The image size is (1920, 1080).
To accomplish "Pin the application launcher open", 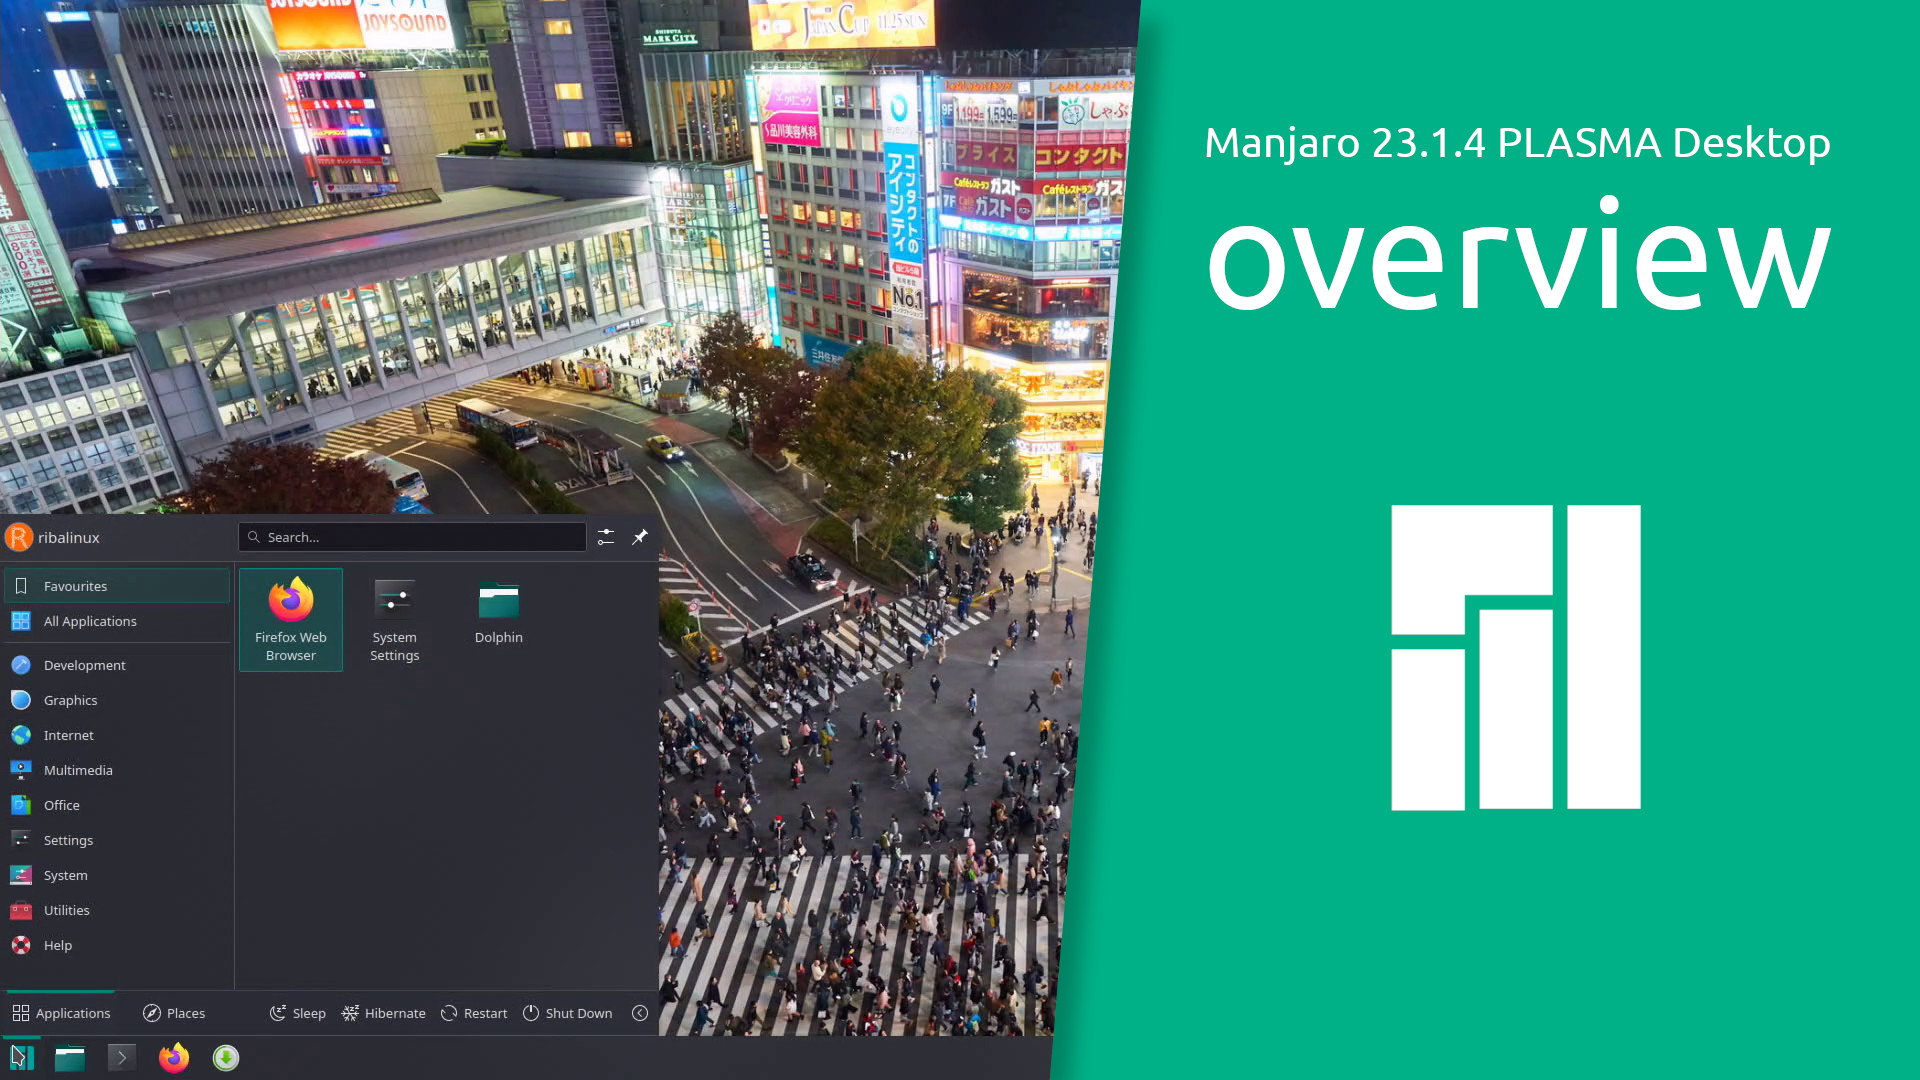I will pyautogui.click(x=640, y=537).
